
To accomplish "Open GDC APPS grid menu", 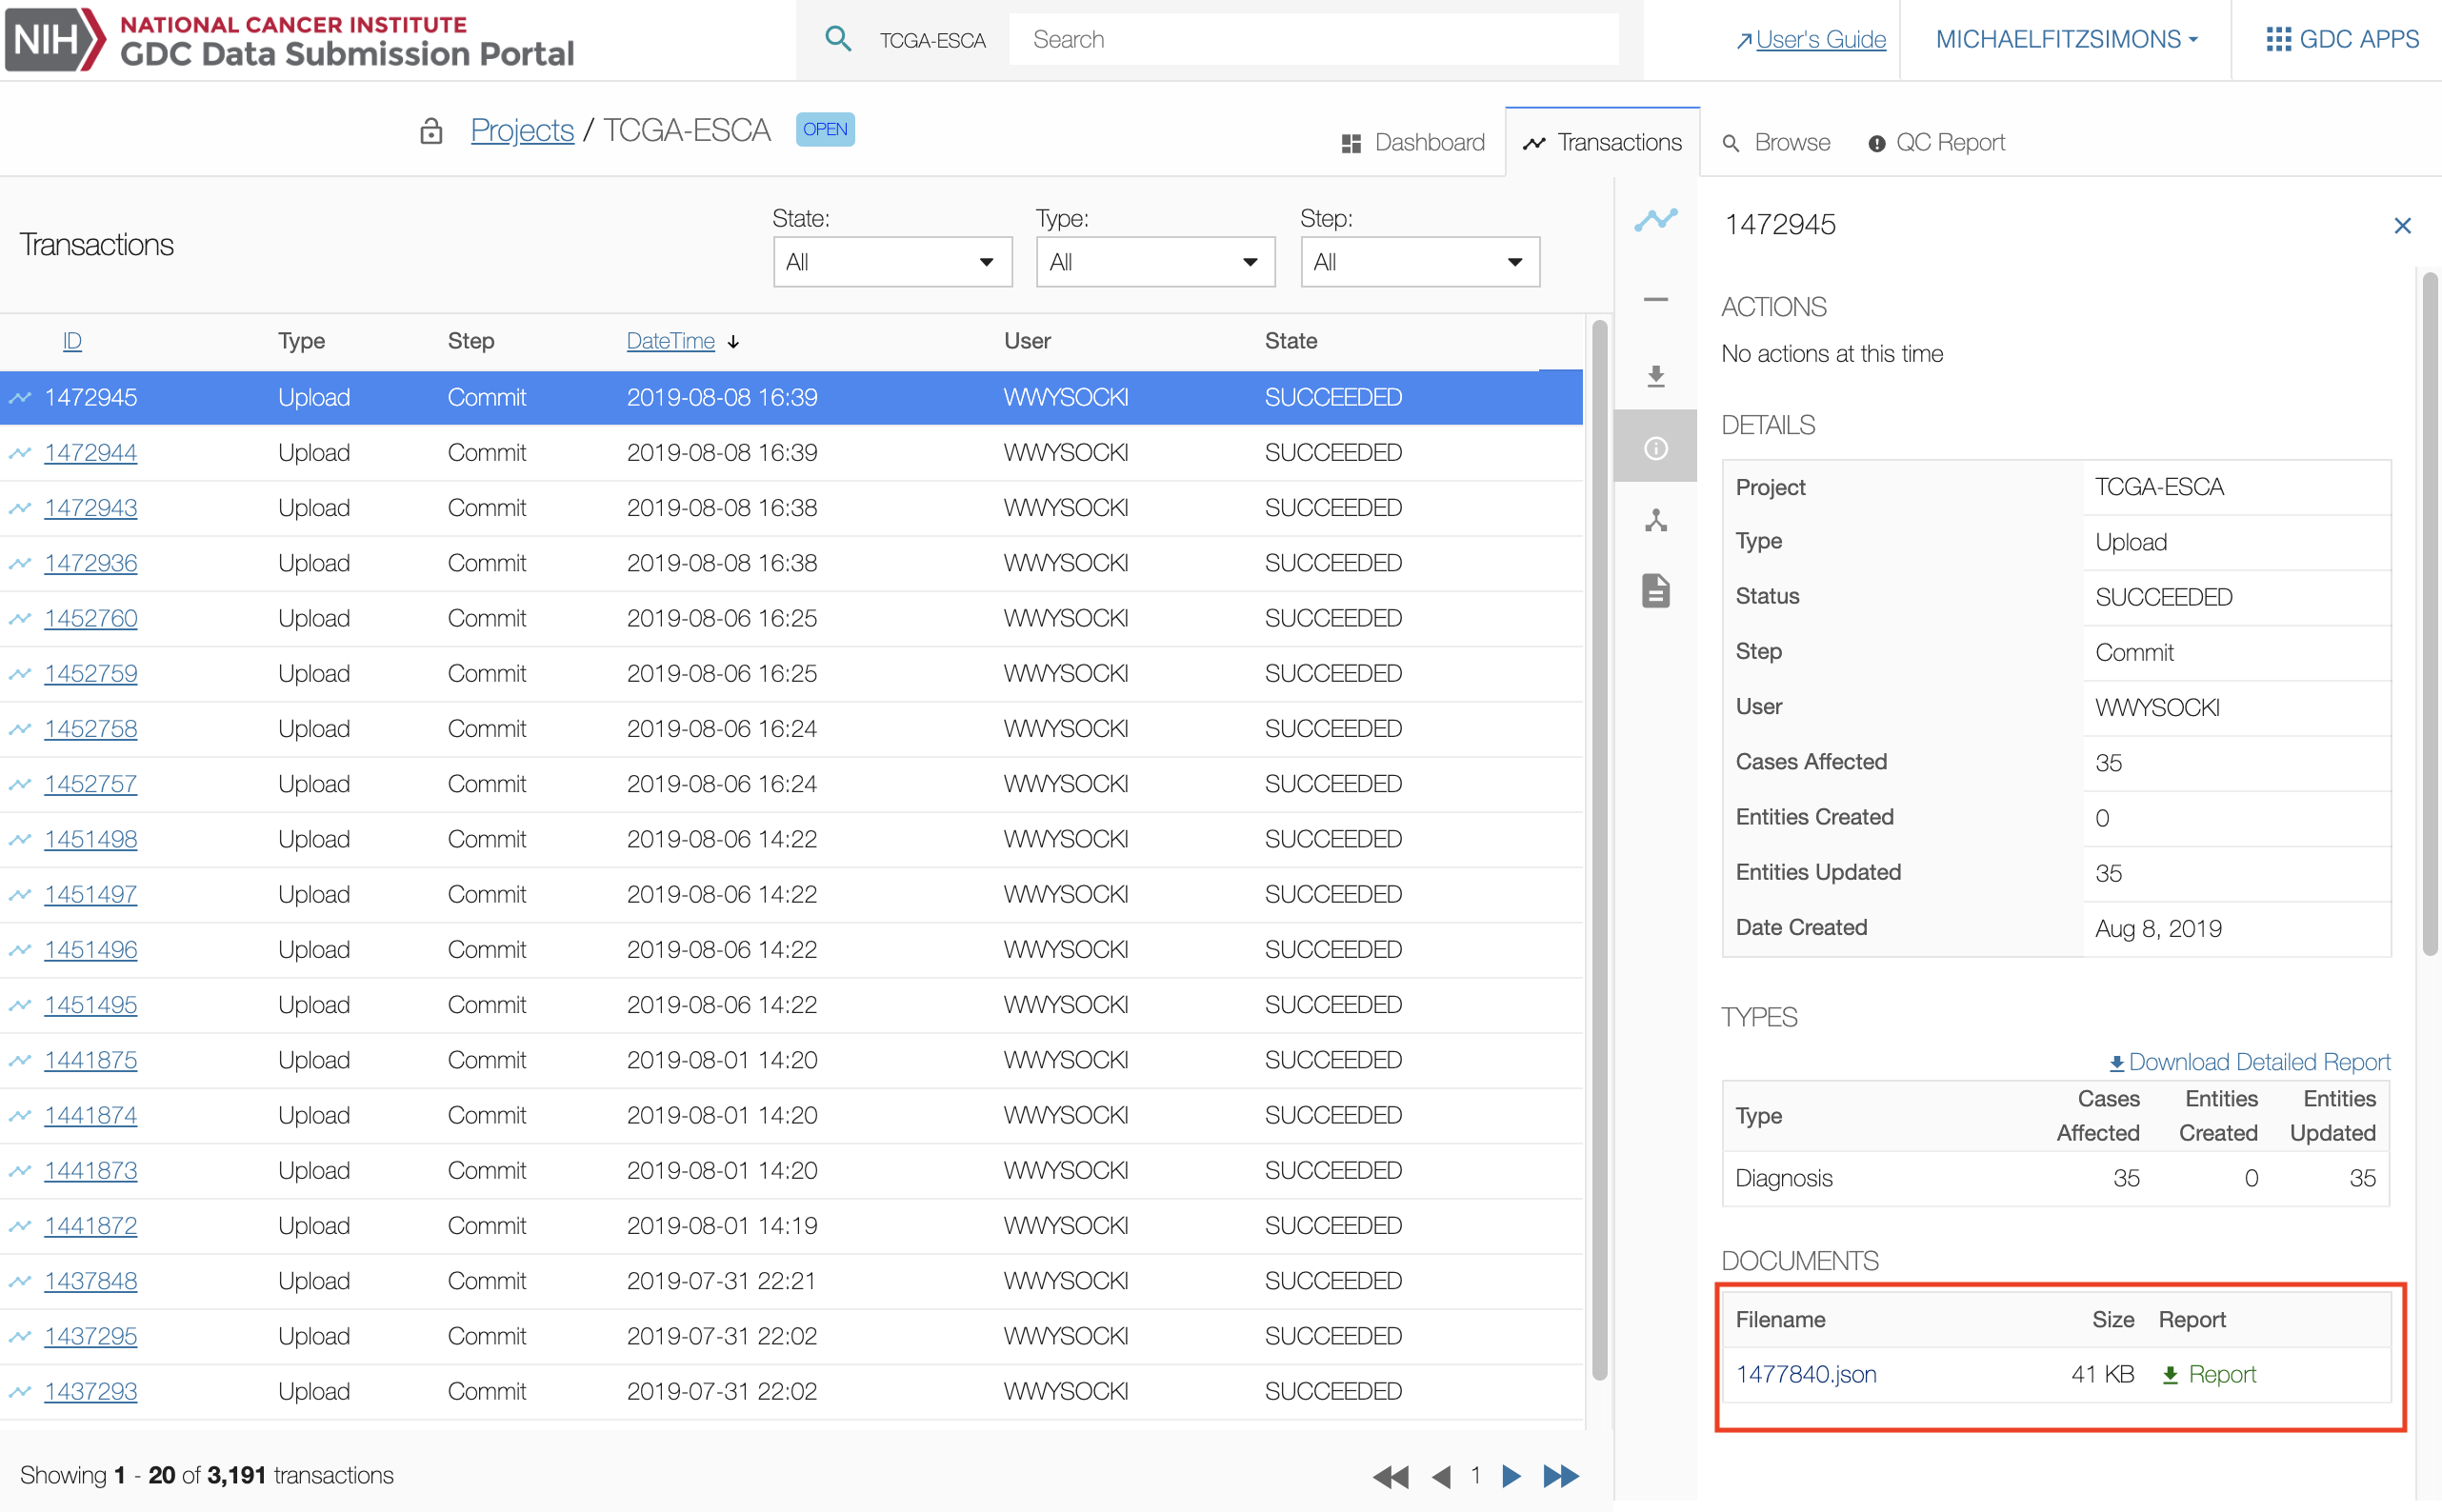I will click(x=2341, y=39).
